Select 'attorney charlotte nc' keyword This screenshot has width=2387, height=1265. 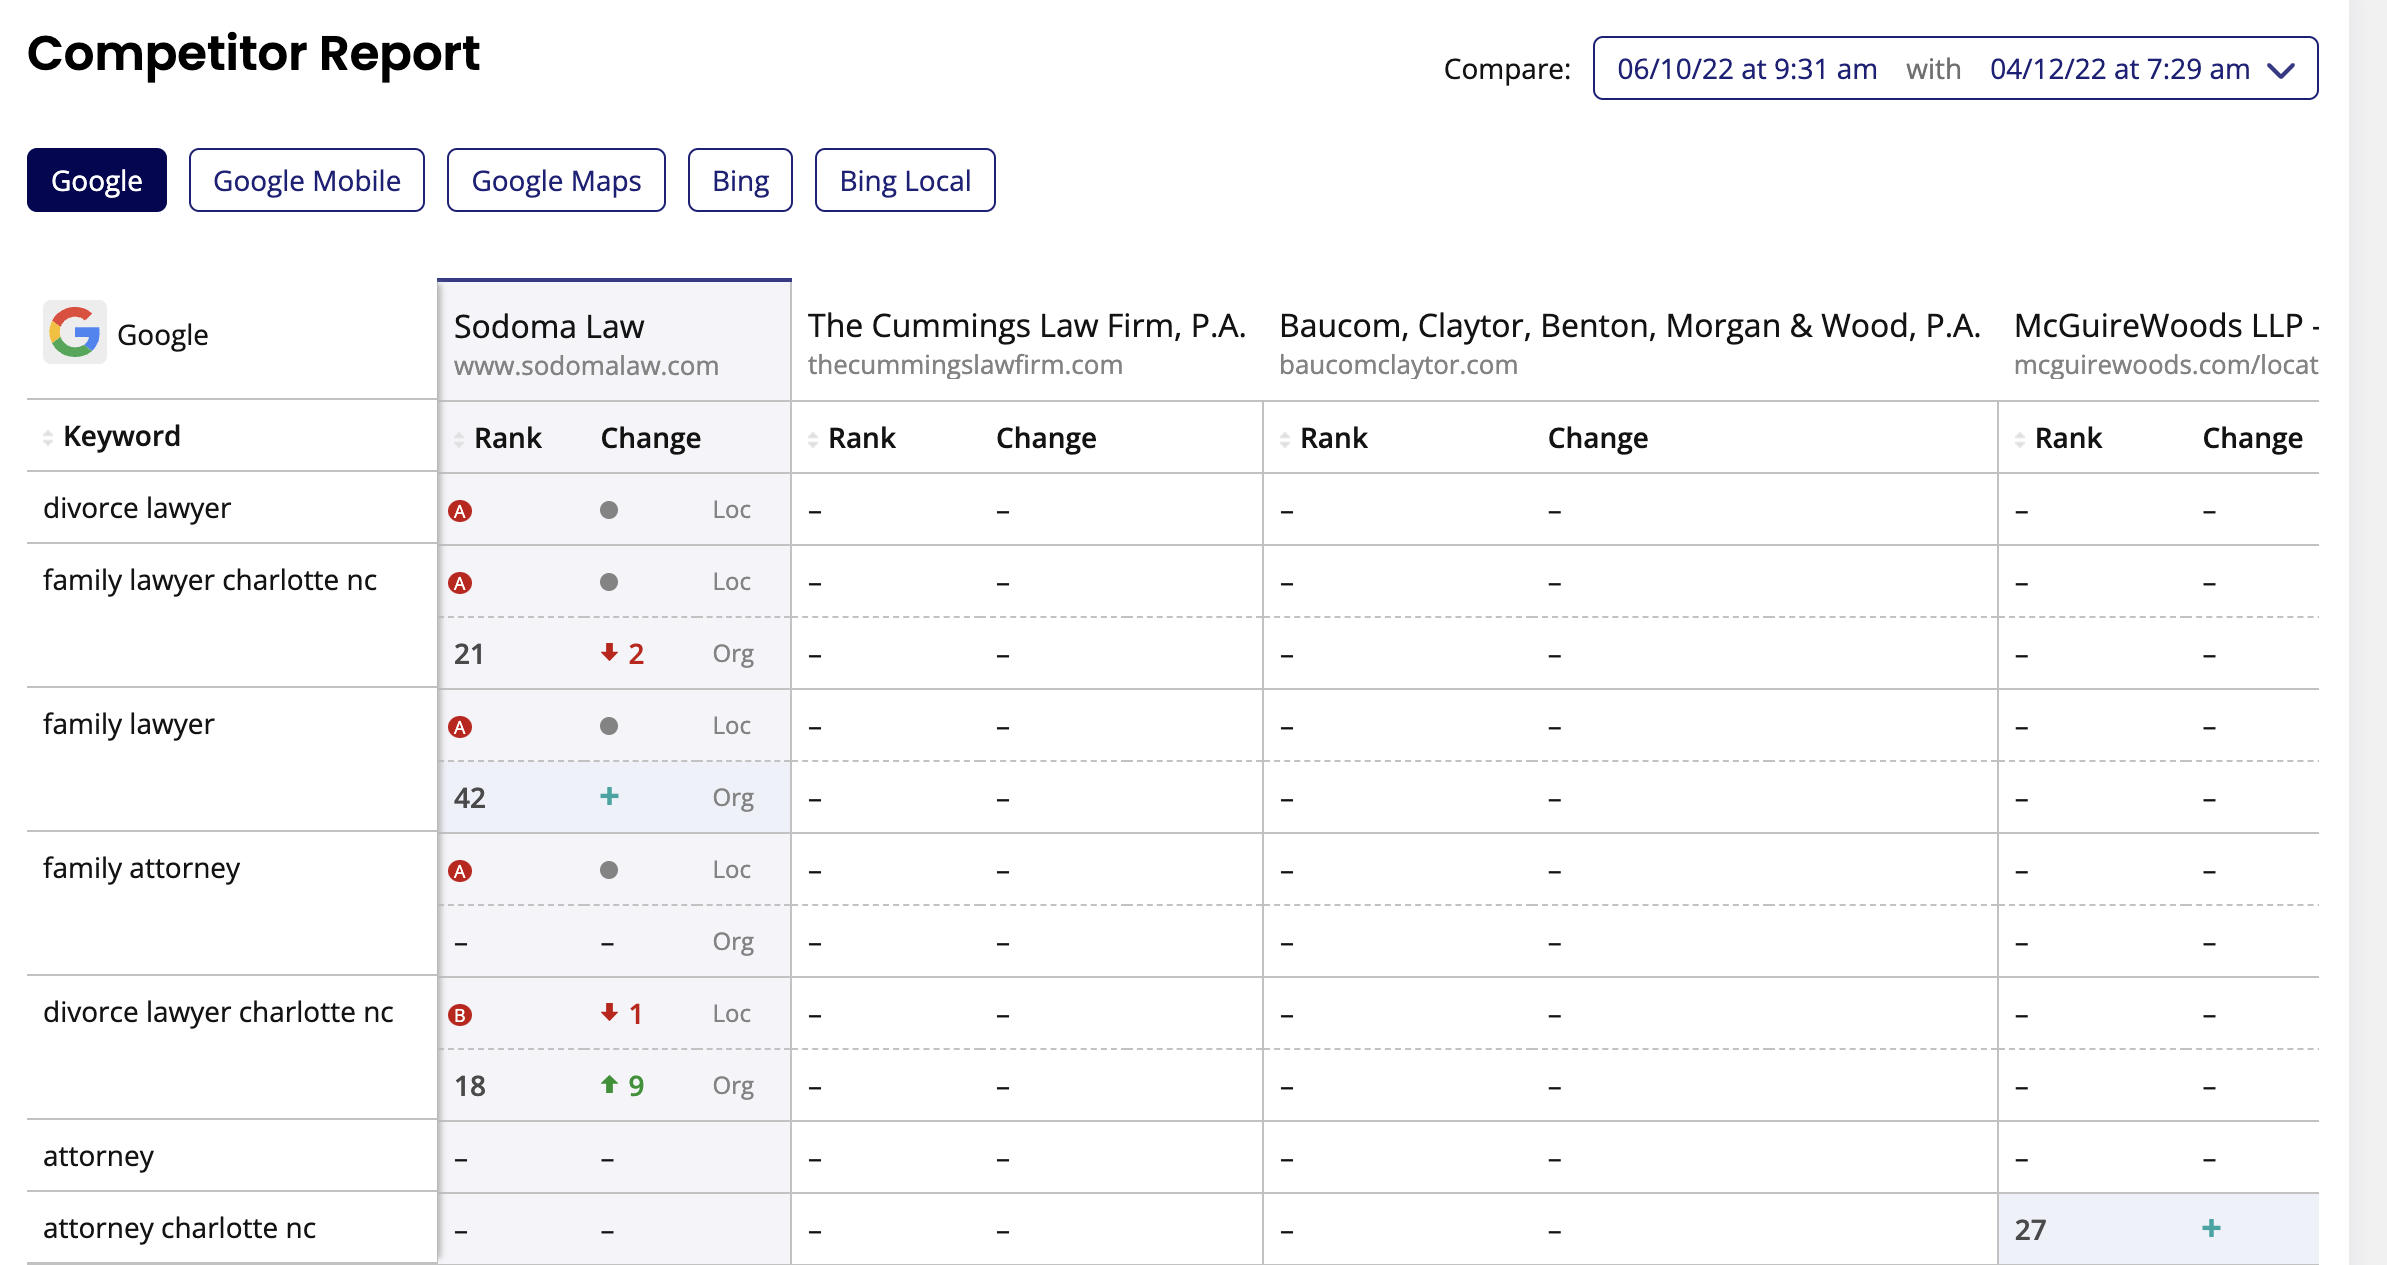(179, 1228)
